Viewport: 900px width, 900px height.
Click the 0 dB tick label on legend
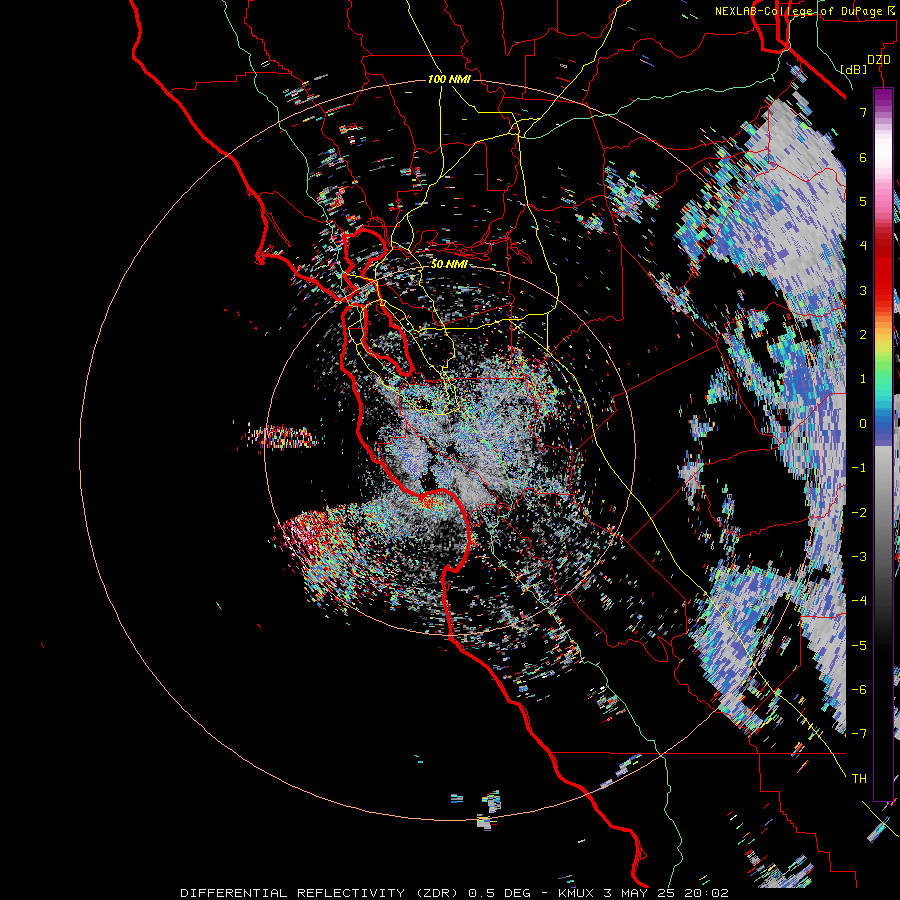863,424
